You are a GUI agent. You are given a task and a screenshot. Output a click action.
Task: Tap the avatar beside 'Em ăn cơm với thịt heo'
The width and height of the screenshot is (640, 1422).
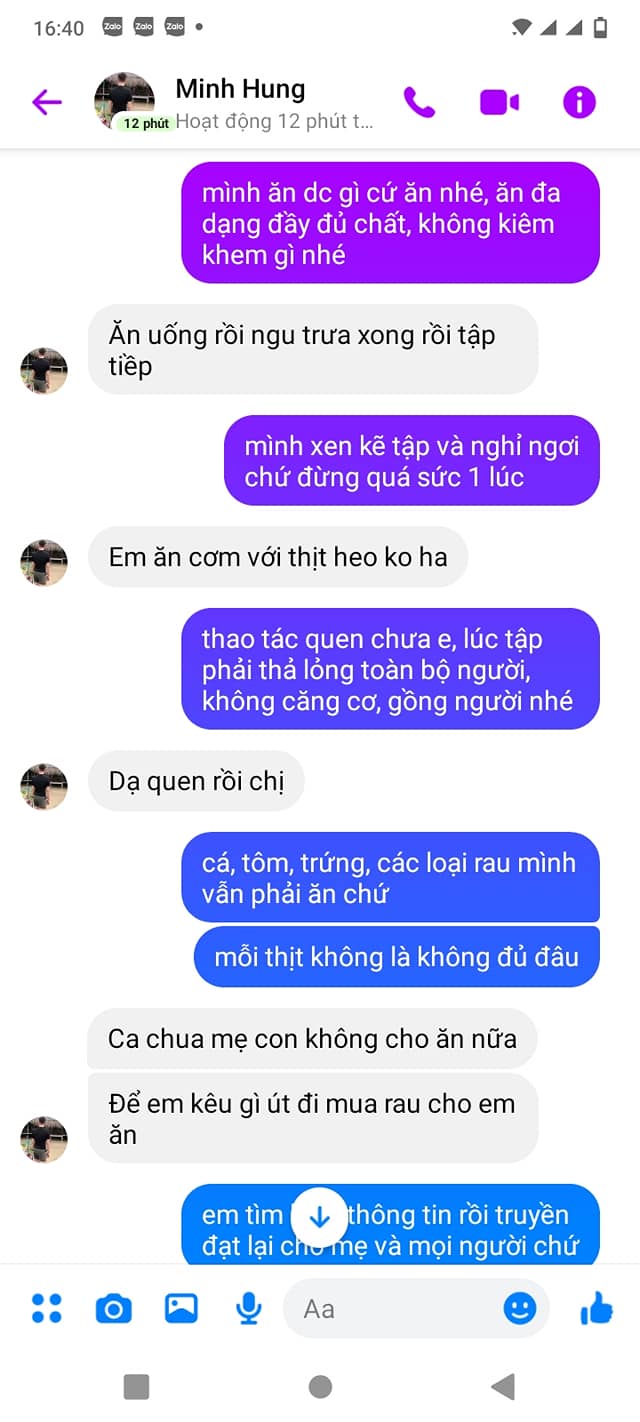44,563
